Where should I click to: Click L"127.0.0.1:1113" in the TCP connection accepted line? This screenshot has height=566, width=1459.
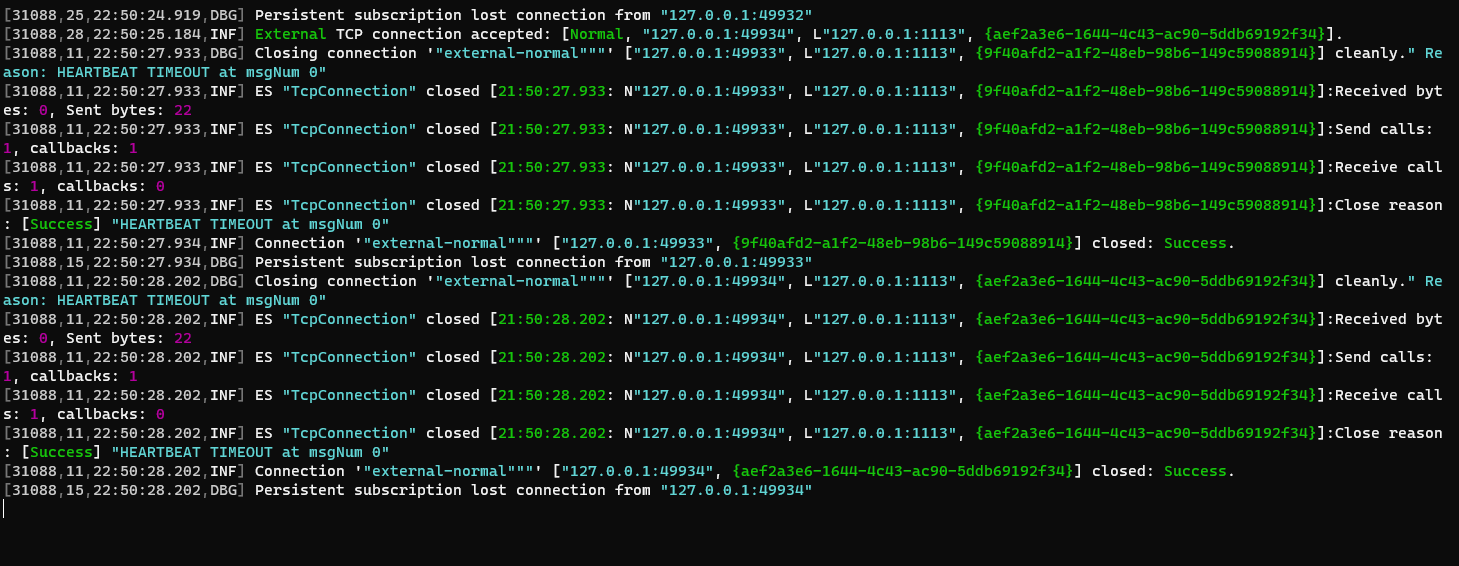[x=887, y=34]
